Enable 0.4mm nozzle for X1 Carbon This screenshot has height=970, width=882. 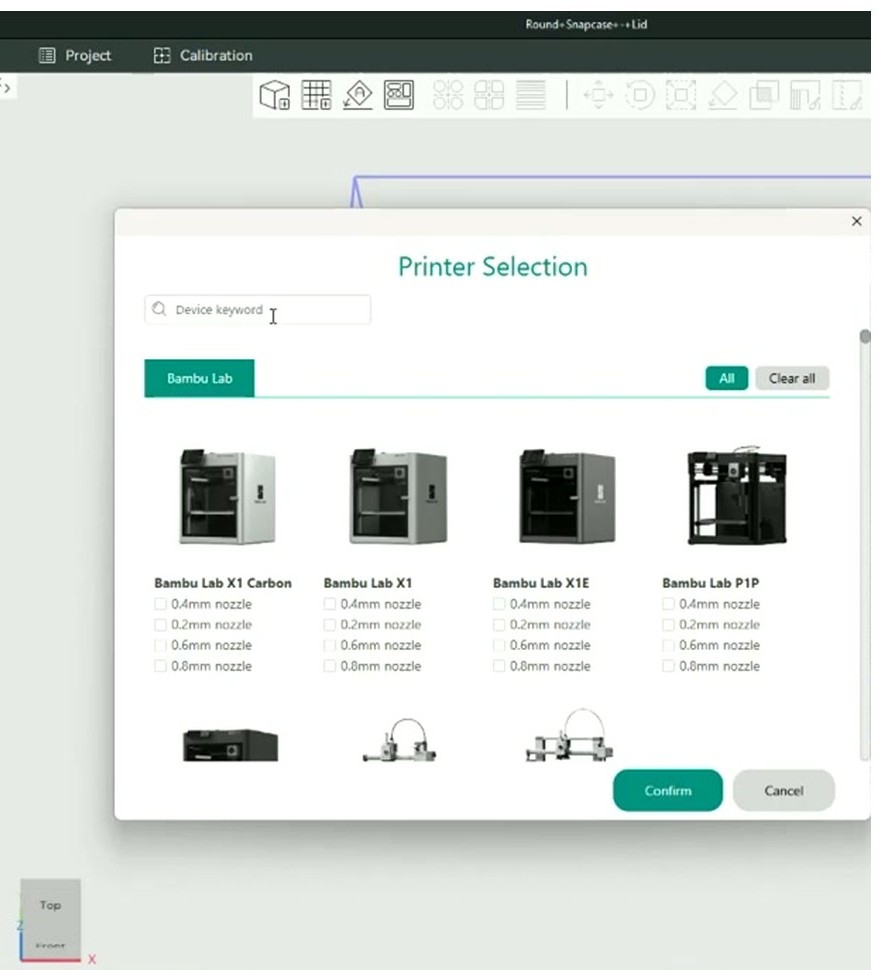click(x=160, y=604)
